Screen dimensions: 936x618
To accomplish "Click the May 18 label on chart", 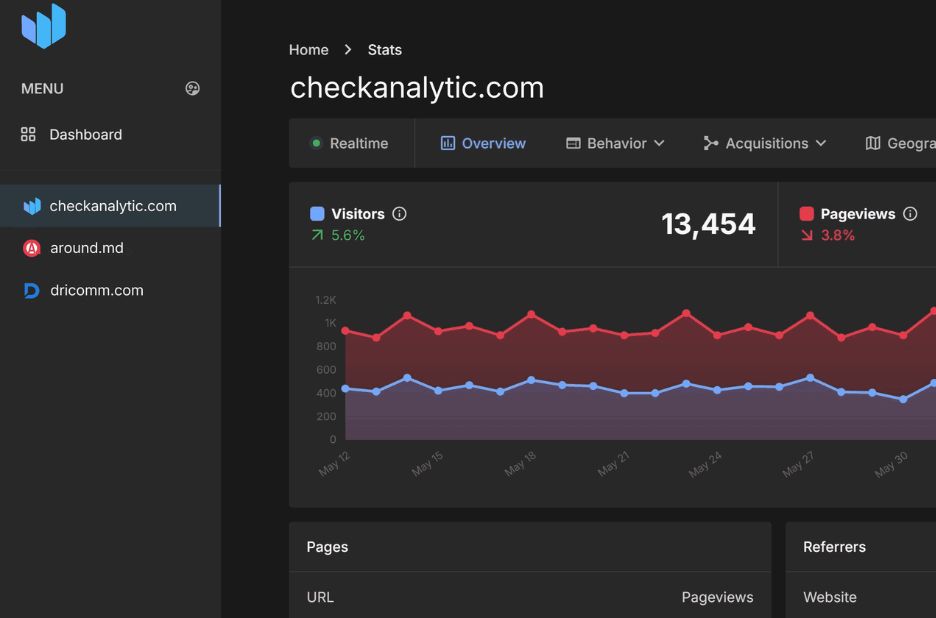I will [x=520, y=463].
